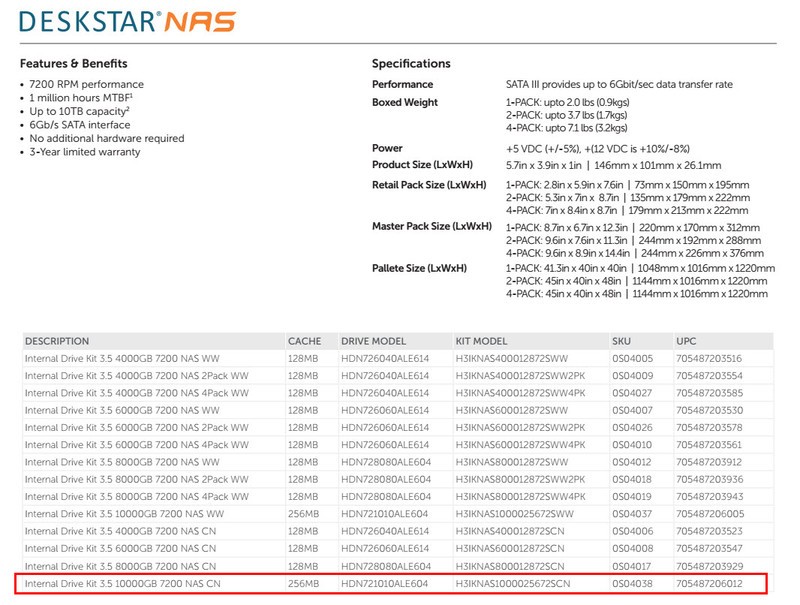Viewport: 800px width, 605px height.
Task: Click '+5 VDC (+/-5%)' power value
Action: 543,149
